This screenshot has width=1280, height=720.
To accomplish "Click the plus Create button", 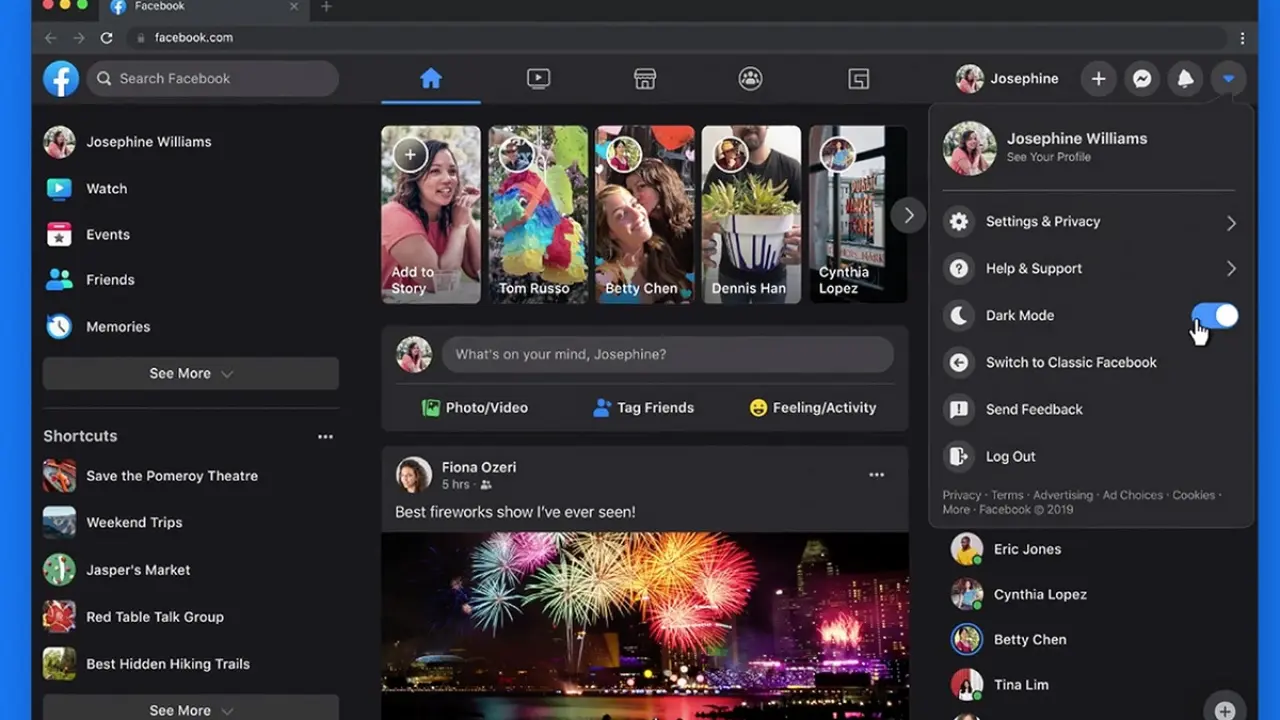I will click(x=1098, y=79).
